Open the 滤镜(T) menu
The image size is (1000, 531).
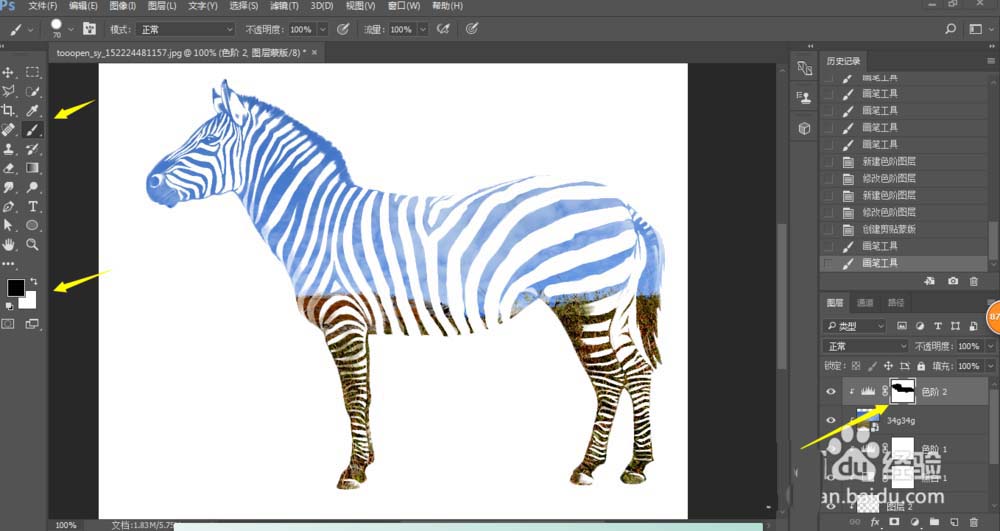tap(284, 6)
